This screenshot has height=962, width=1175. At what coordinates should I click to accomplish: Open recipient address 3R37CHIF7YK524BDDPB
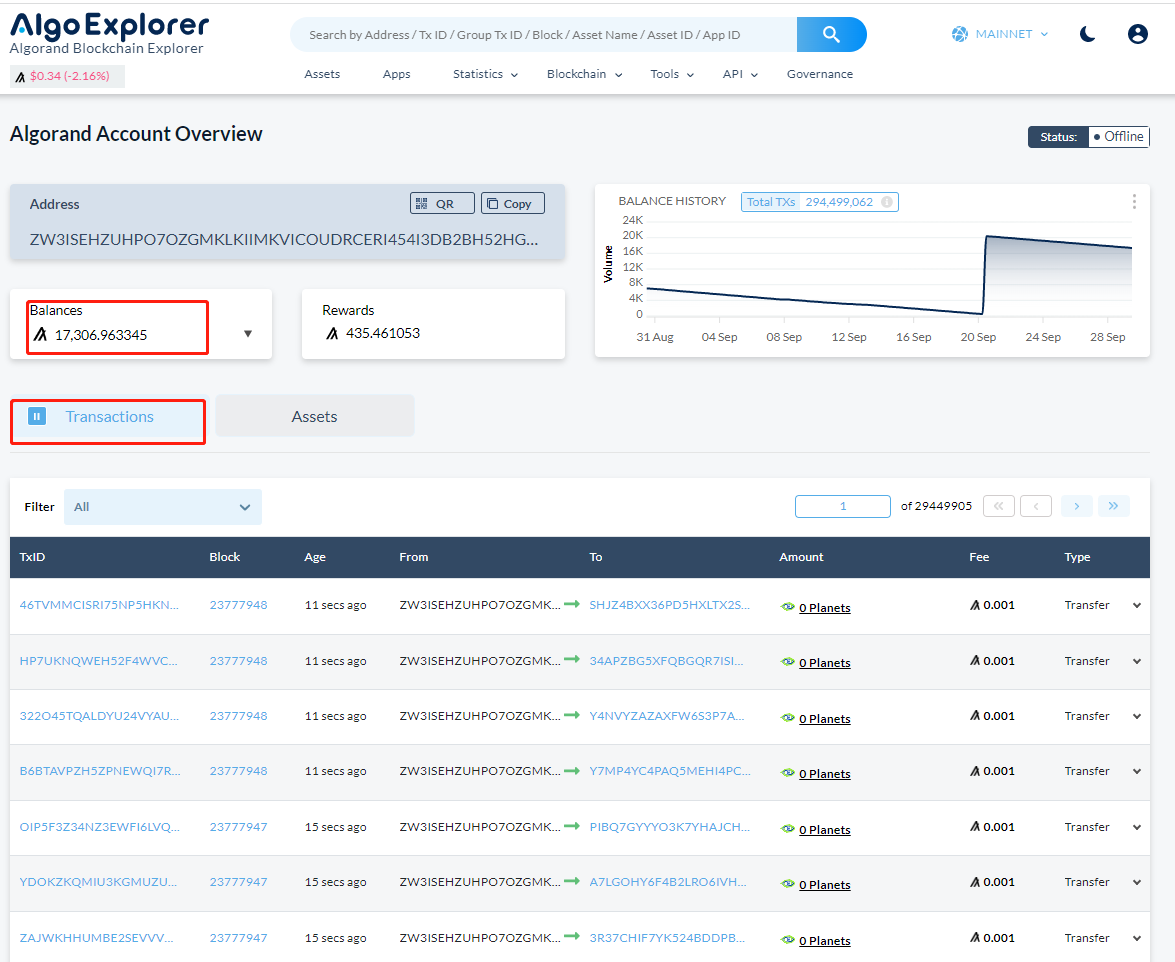[667, 938]
